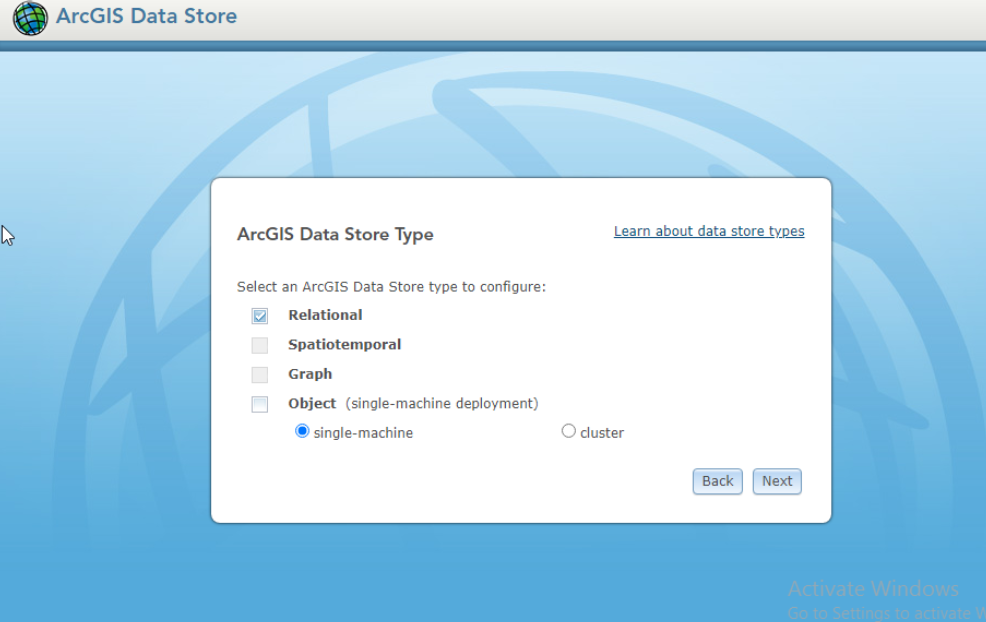Click the '(single-machine deployment)' note text
The height and width of the screenshot is (622, 986).
[x=442, y=404]
